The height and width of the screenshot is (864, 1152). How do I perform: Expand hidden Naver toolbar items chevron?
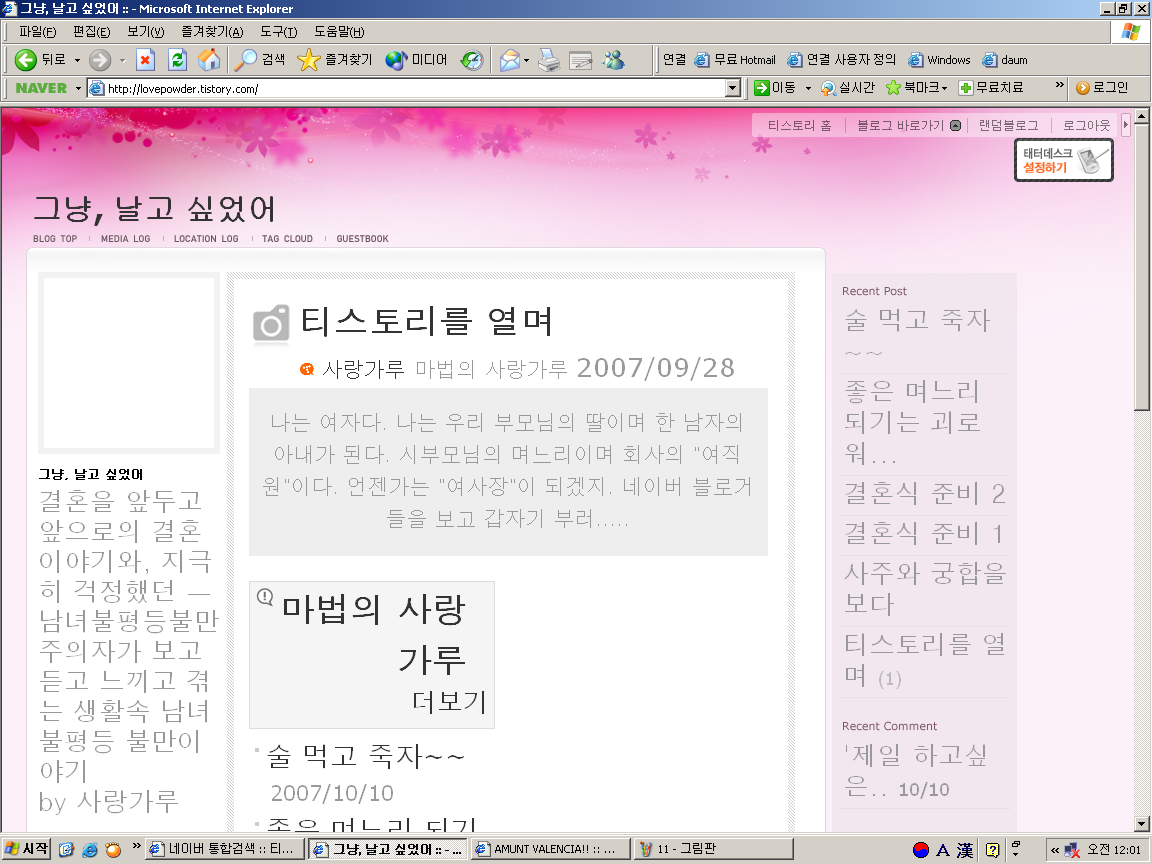click(x=1059, y=85)
